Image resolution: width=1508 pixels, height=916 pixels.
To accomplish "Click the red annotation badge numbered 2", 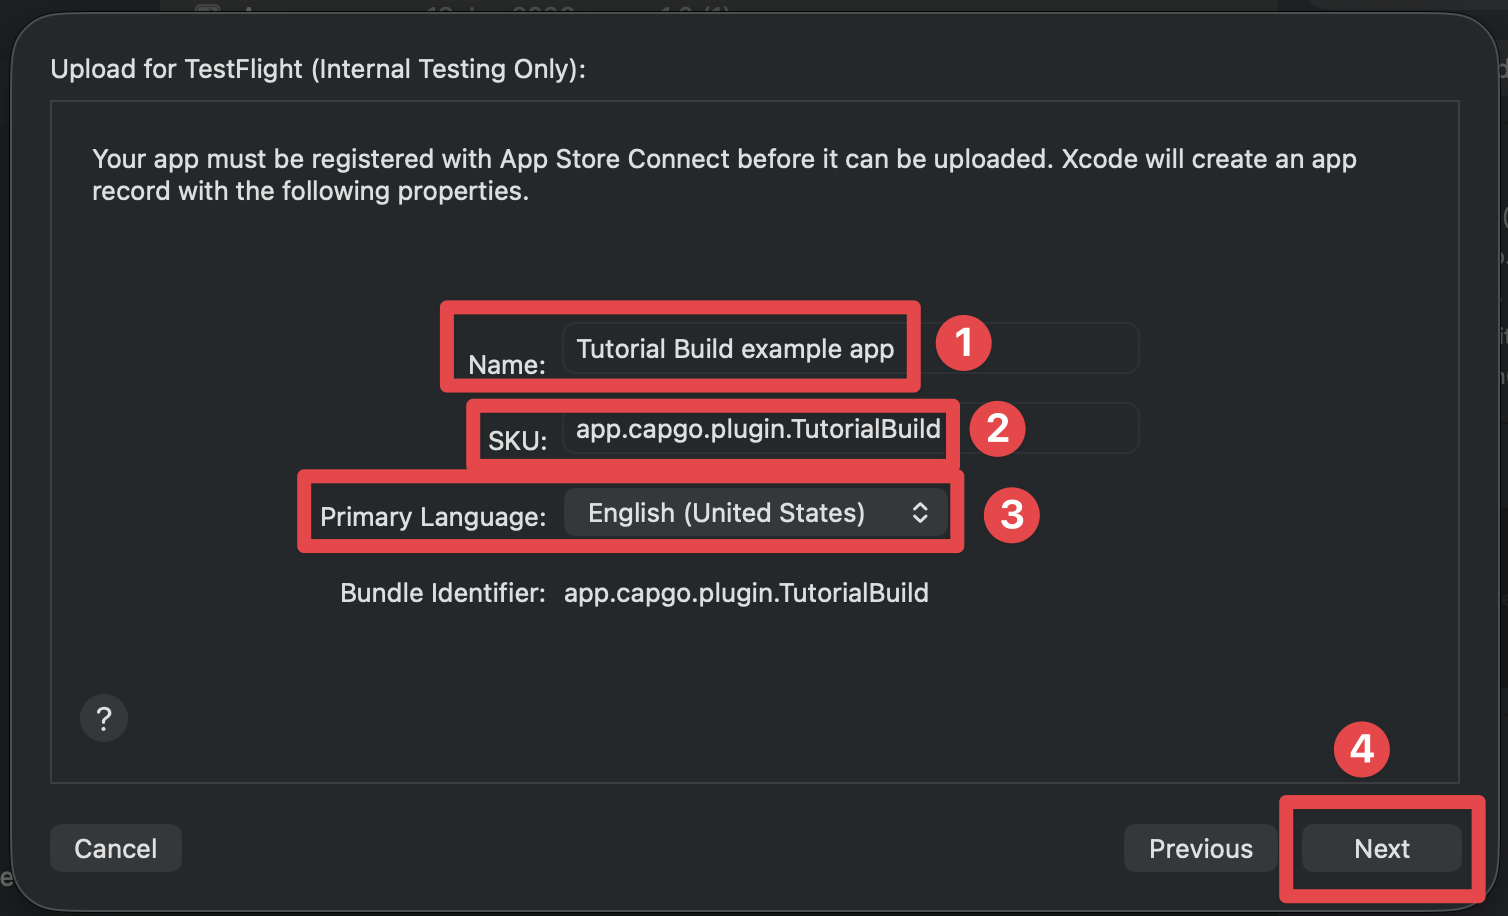I will (997, 428).
